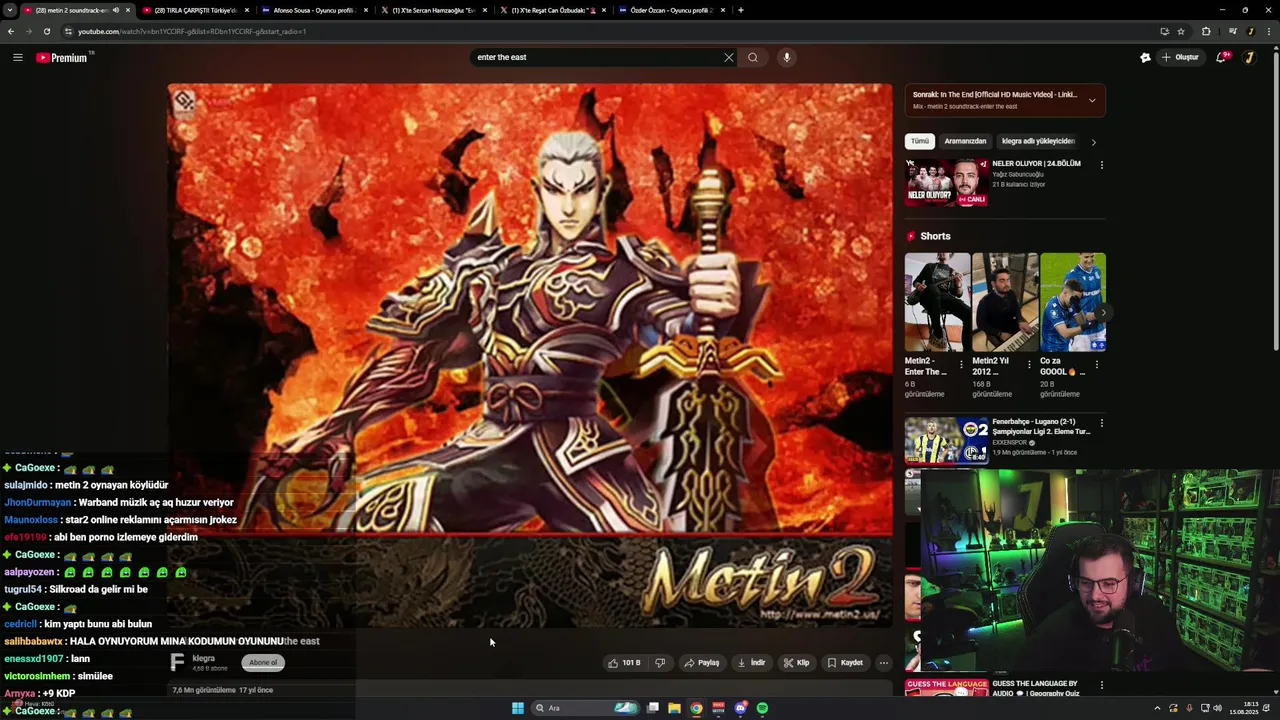Open browser extensions puzzle icon

(1206, 31)
